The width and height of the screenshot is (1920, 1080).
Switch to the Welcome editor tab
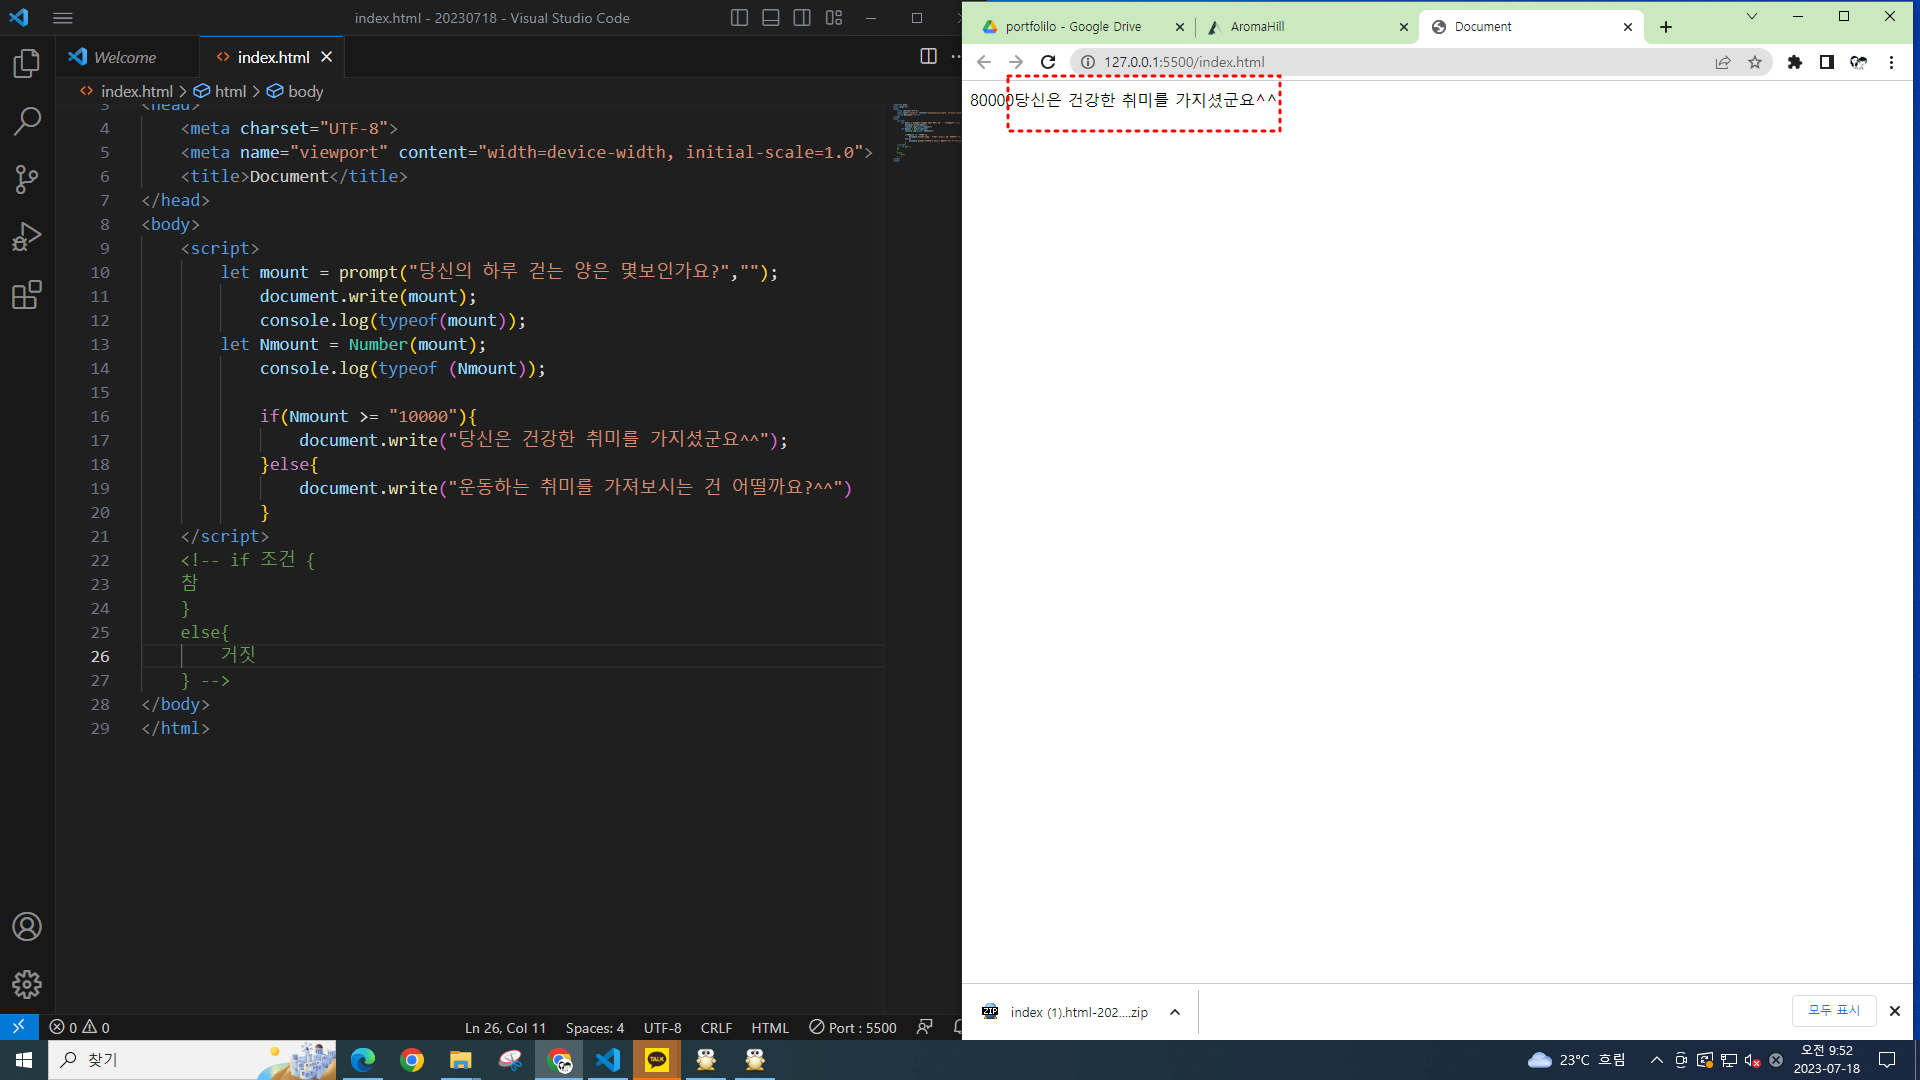point(124,57)
